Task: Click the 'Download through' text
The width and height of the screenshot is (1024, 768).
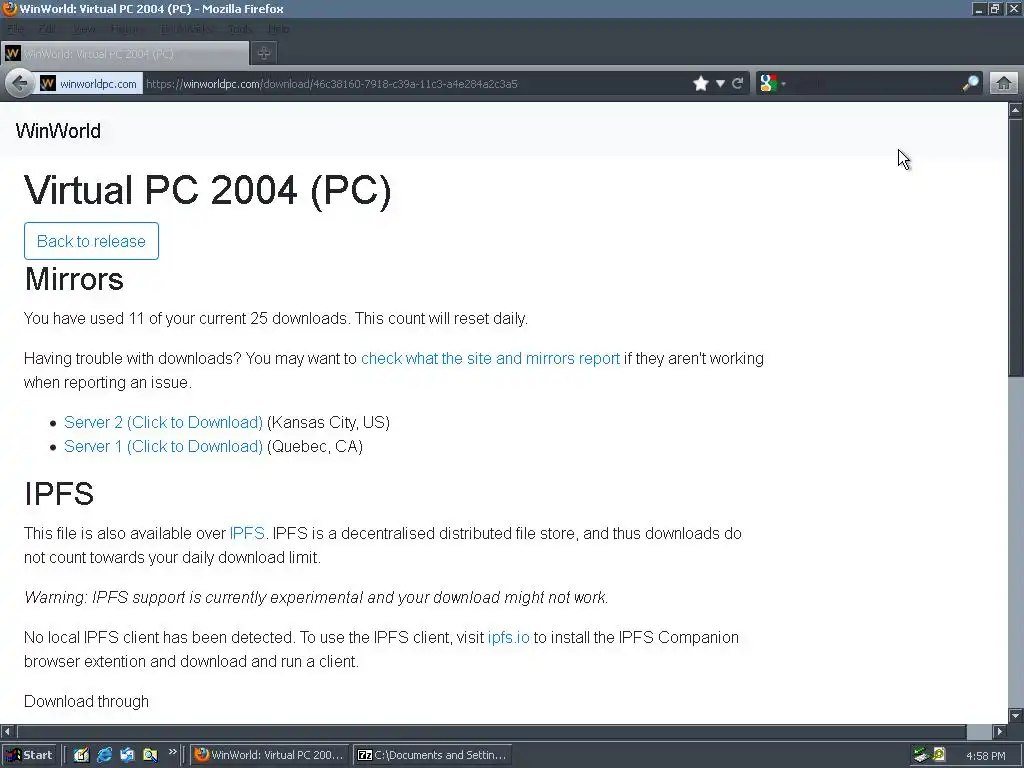Action: (86, 701)
